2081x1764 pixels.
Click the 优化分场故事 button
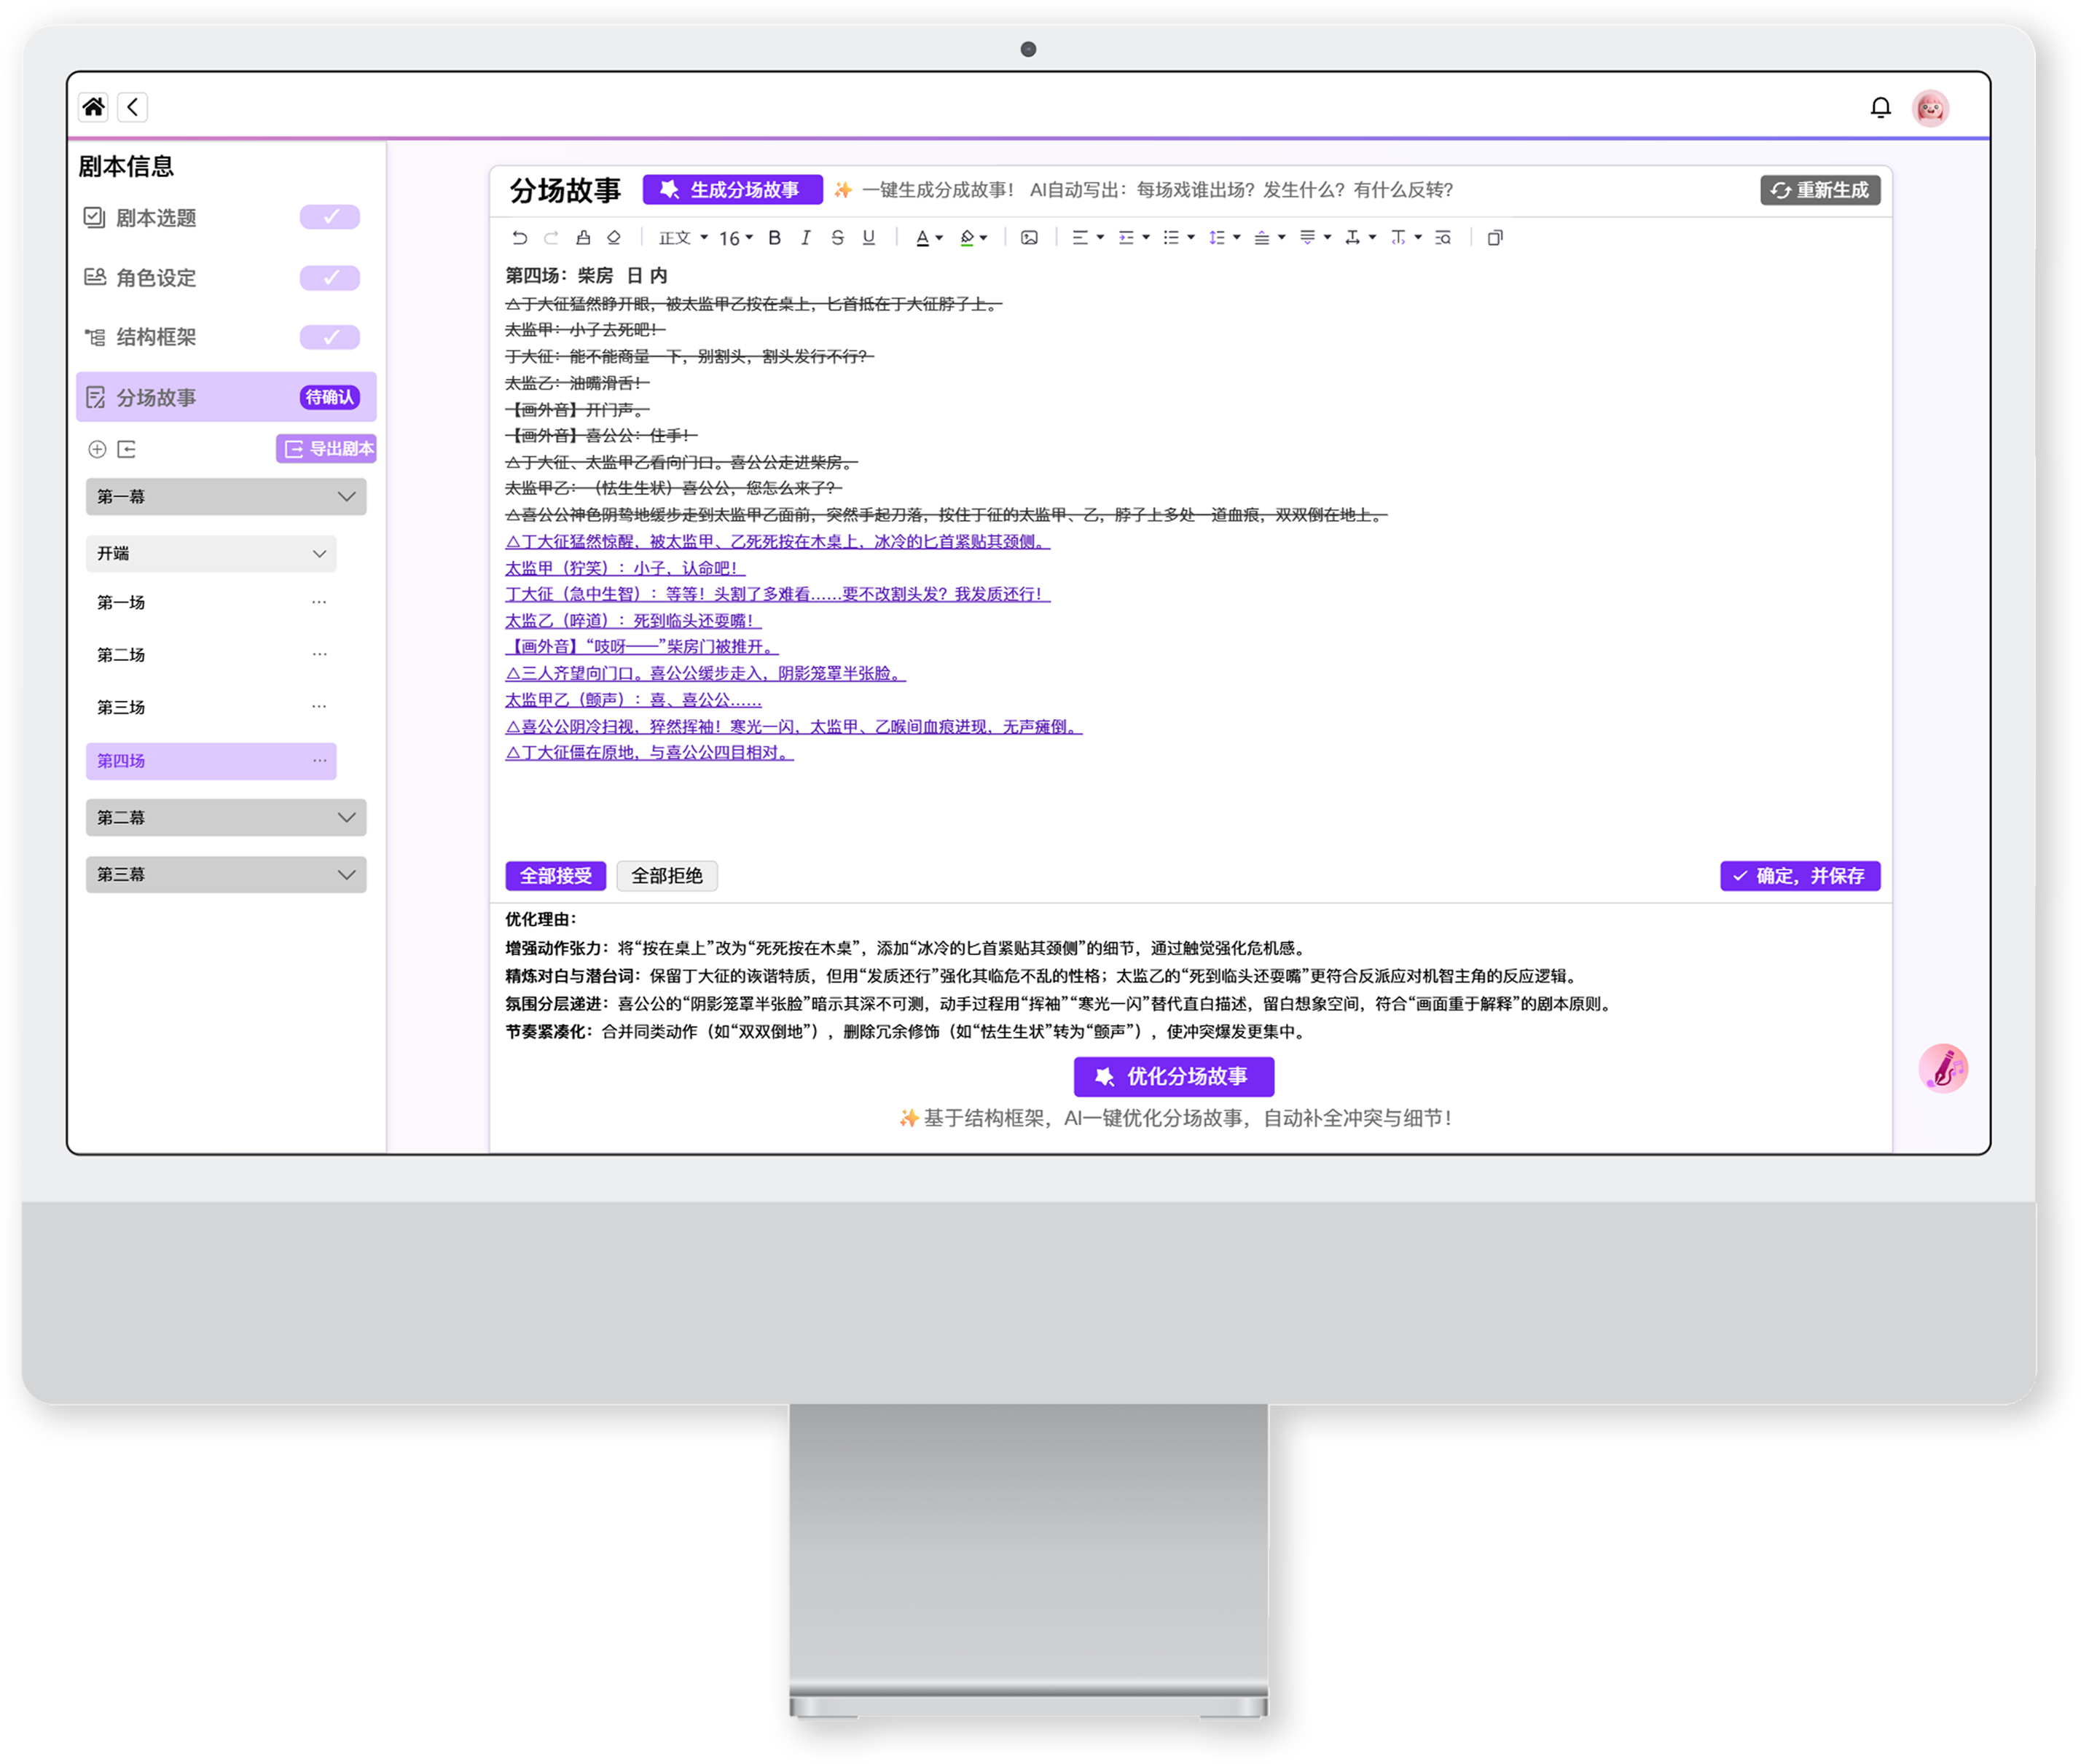point(1174,1077)
